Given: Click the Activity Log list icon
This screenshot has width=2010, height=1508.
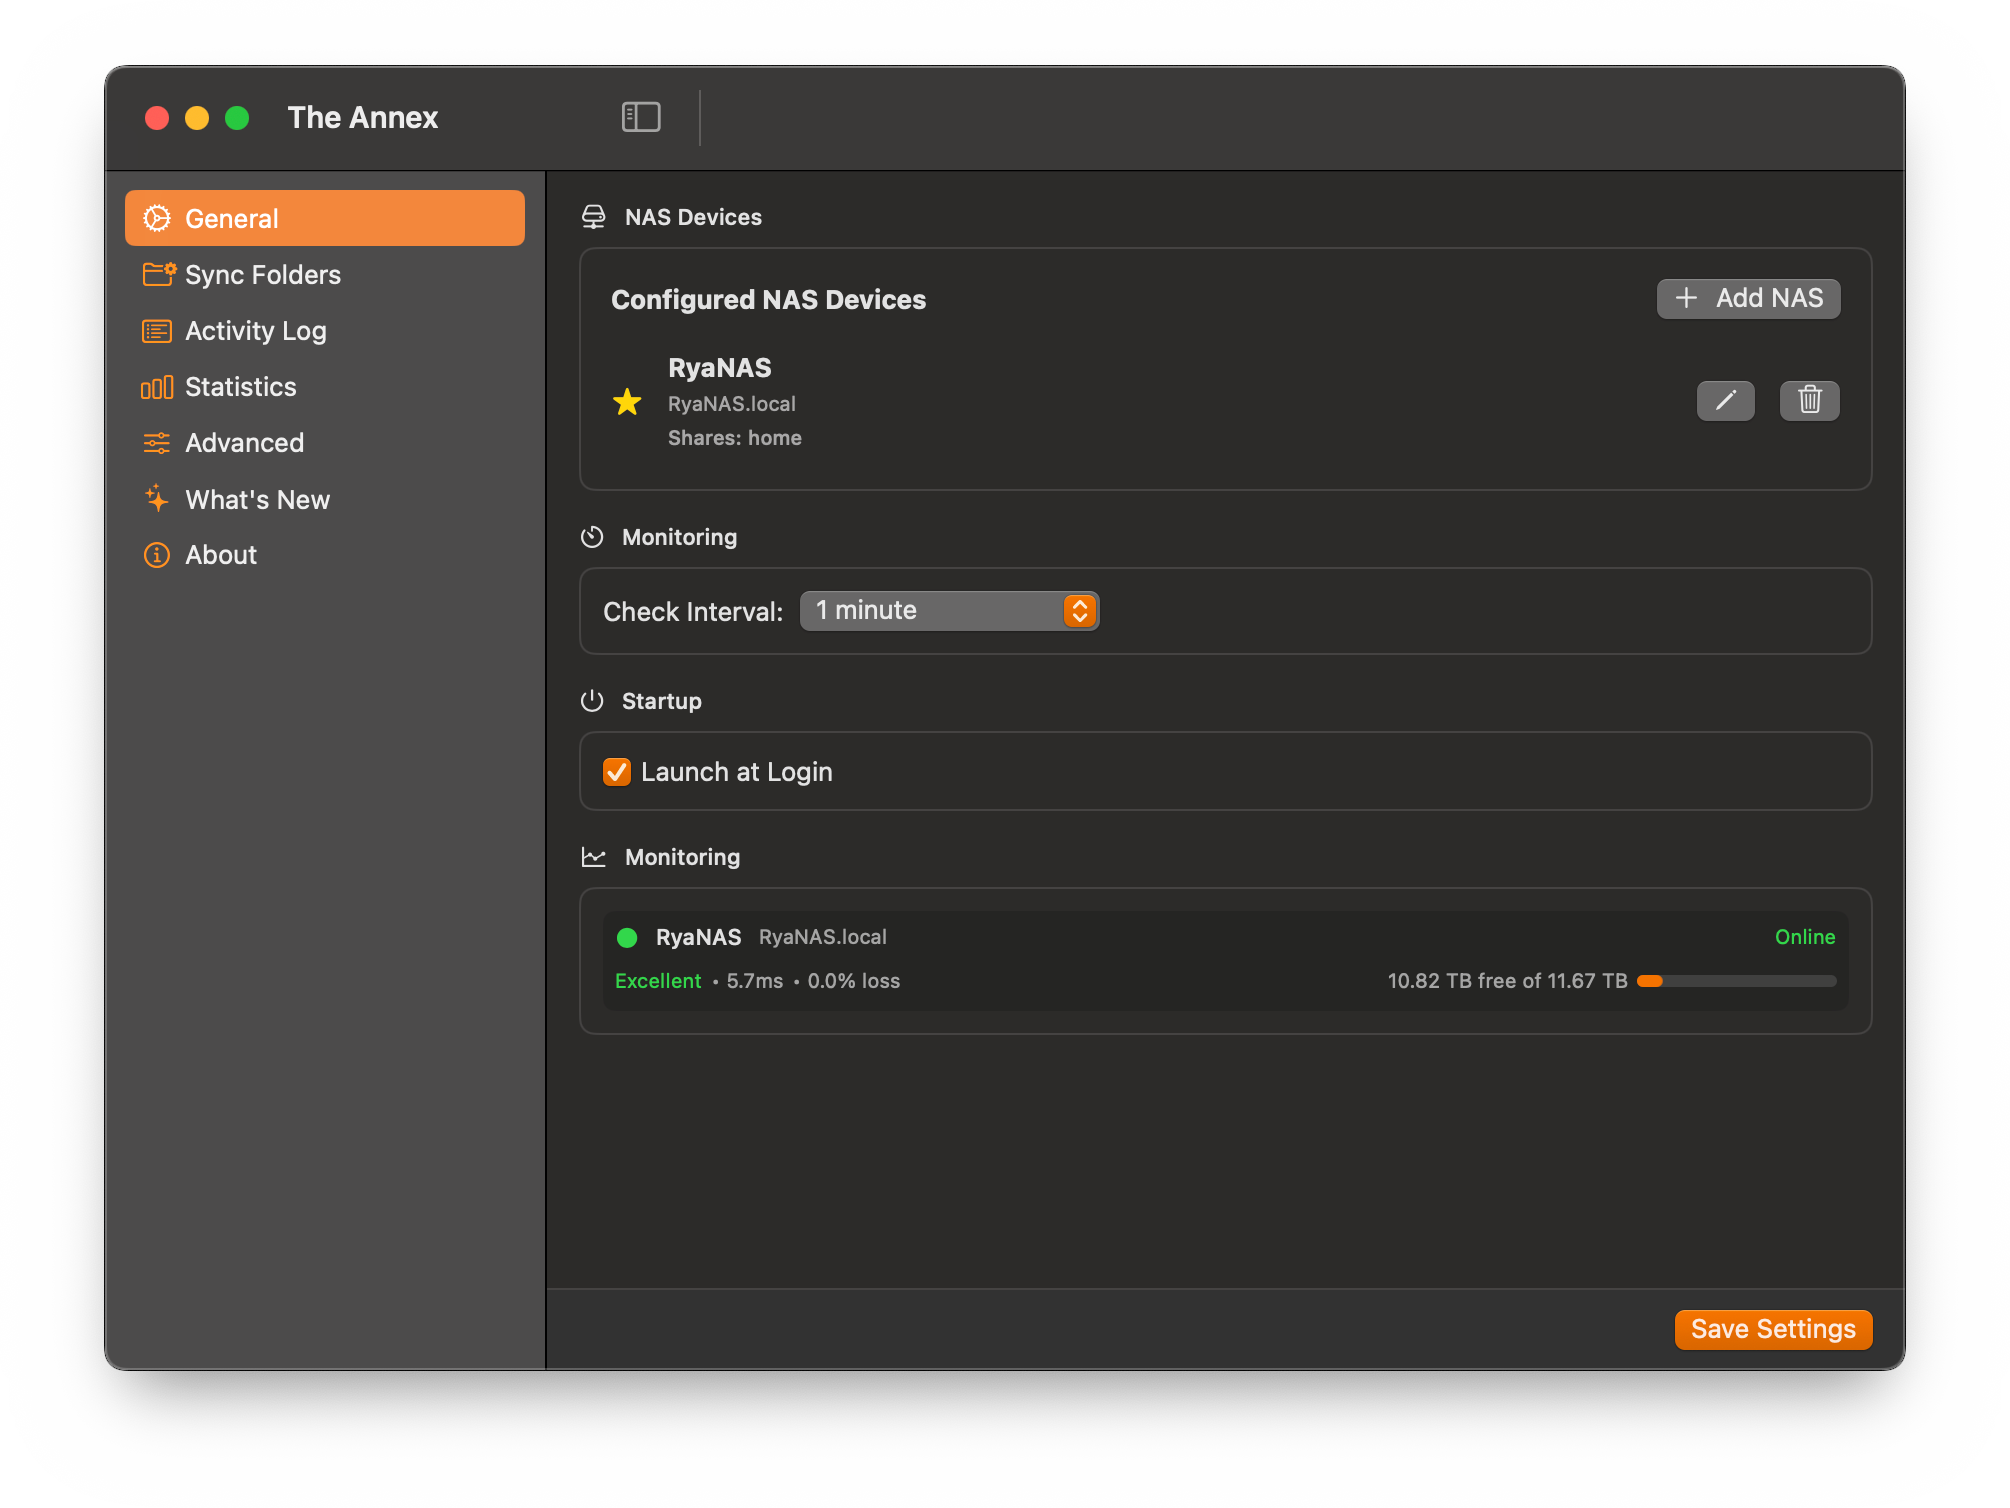Looking at the screenshot, I should (157, 331).
